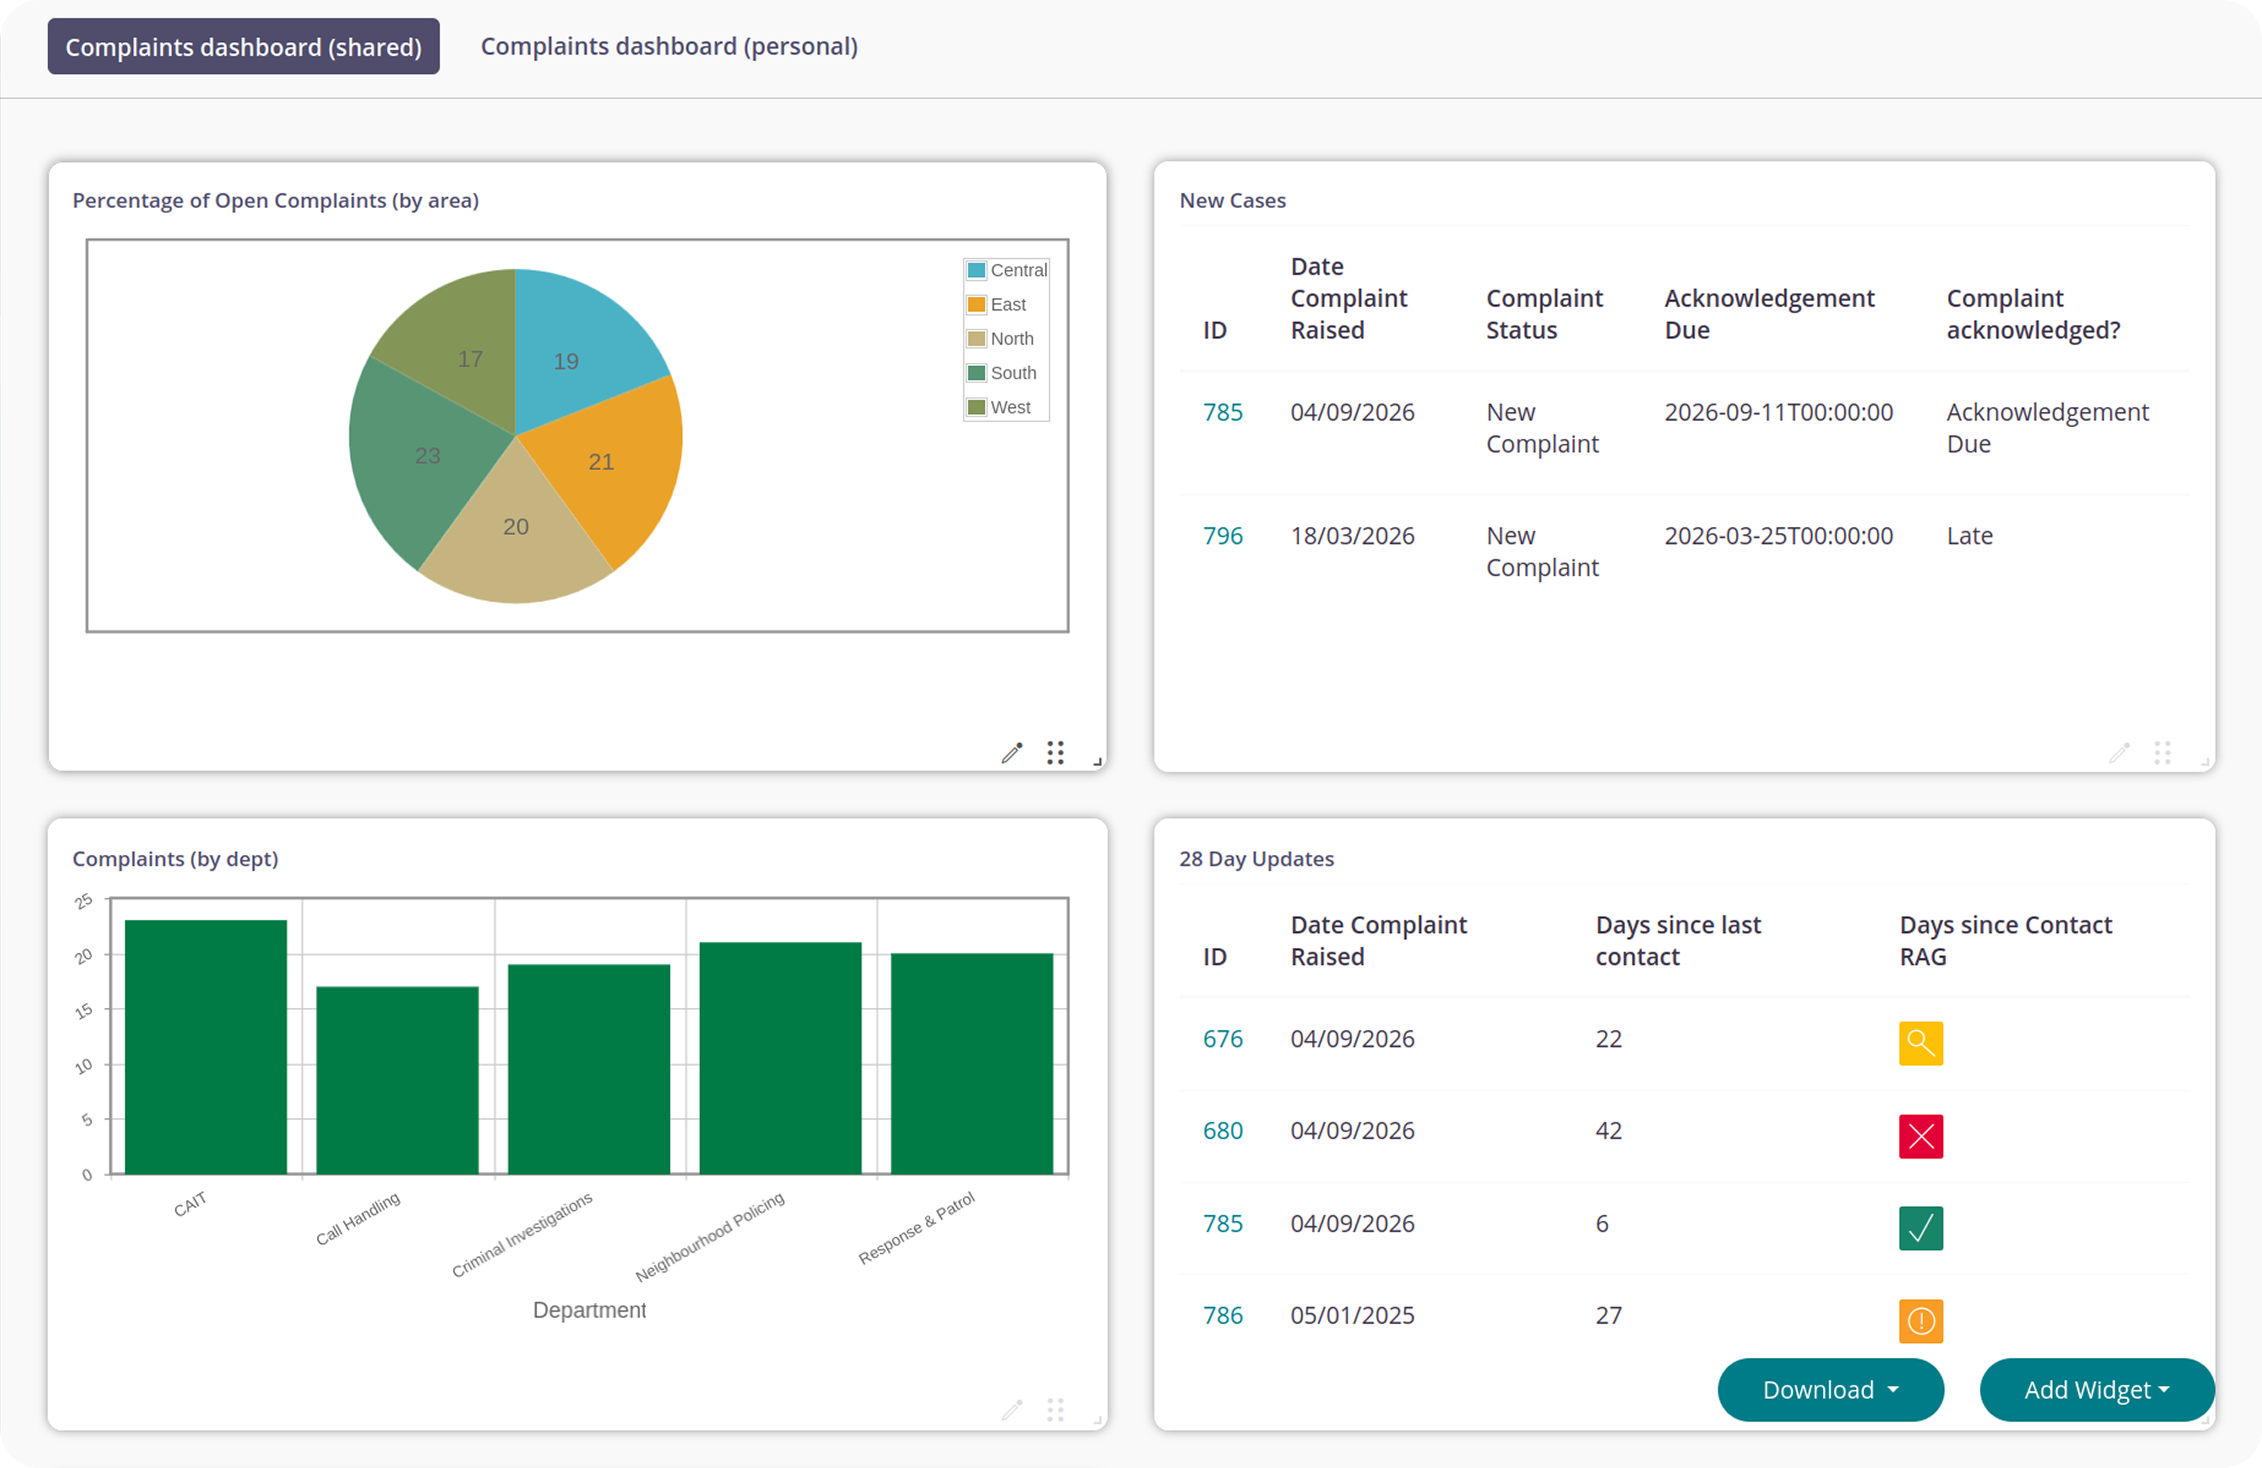2262x1468 pixels.
Task: Click '2026-09-11T00:00:00' due date cell
Action: tap(1778, 412)
